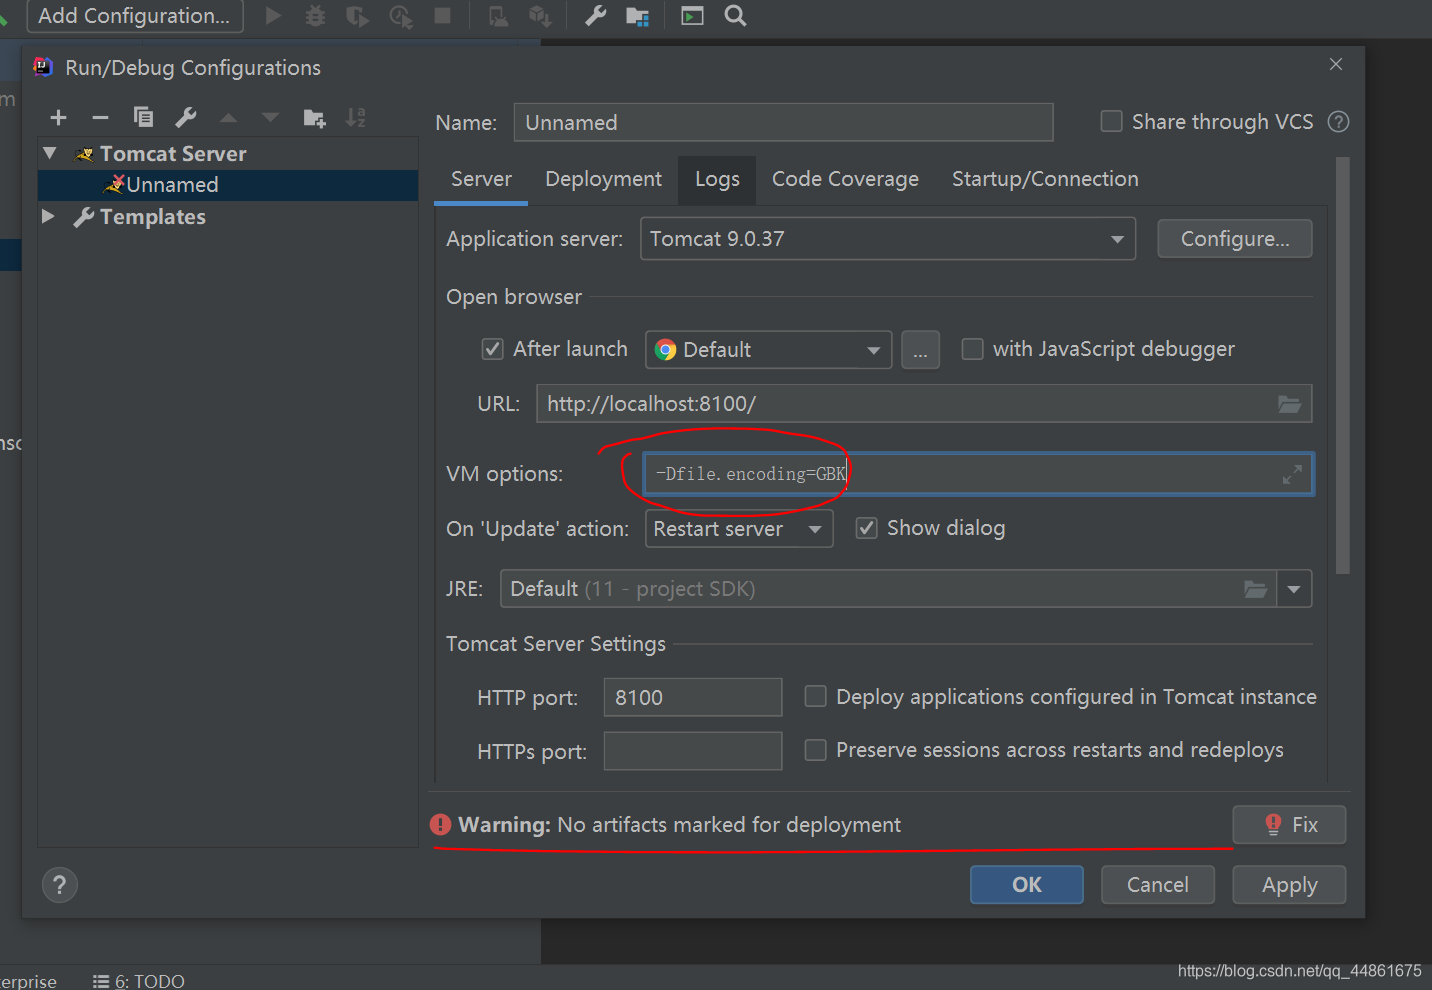Click the URL field with localhost:8100
This screenshot has height=990, width=1432.
[x=924, y=404]
